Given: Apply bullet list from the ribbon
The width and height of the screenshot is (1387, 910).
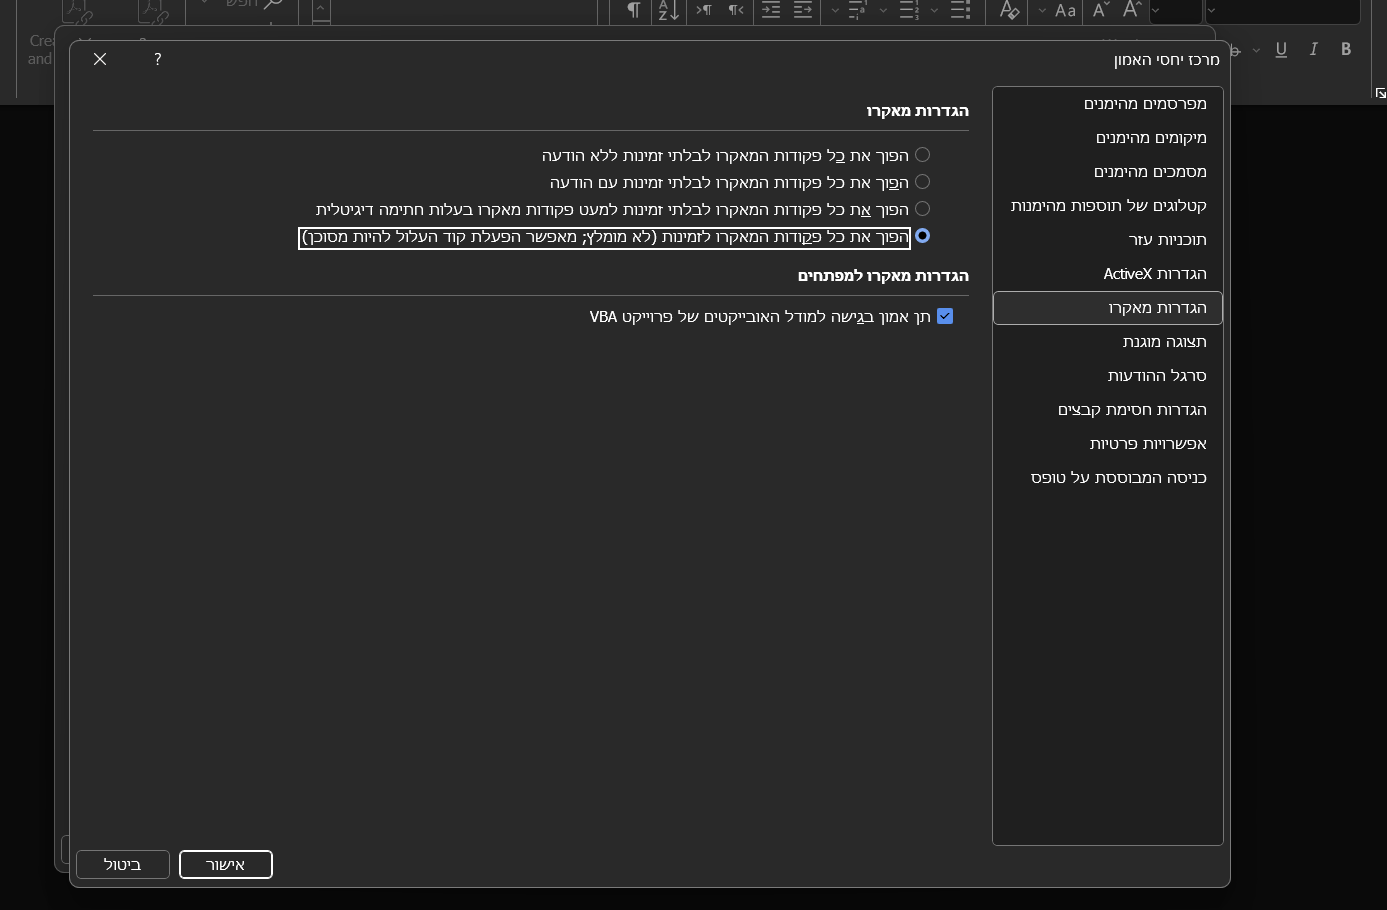Looking at the screenshot, I should 960,10.
